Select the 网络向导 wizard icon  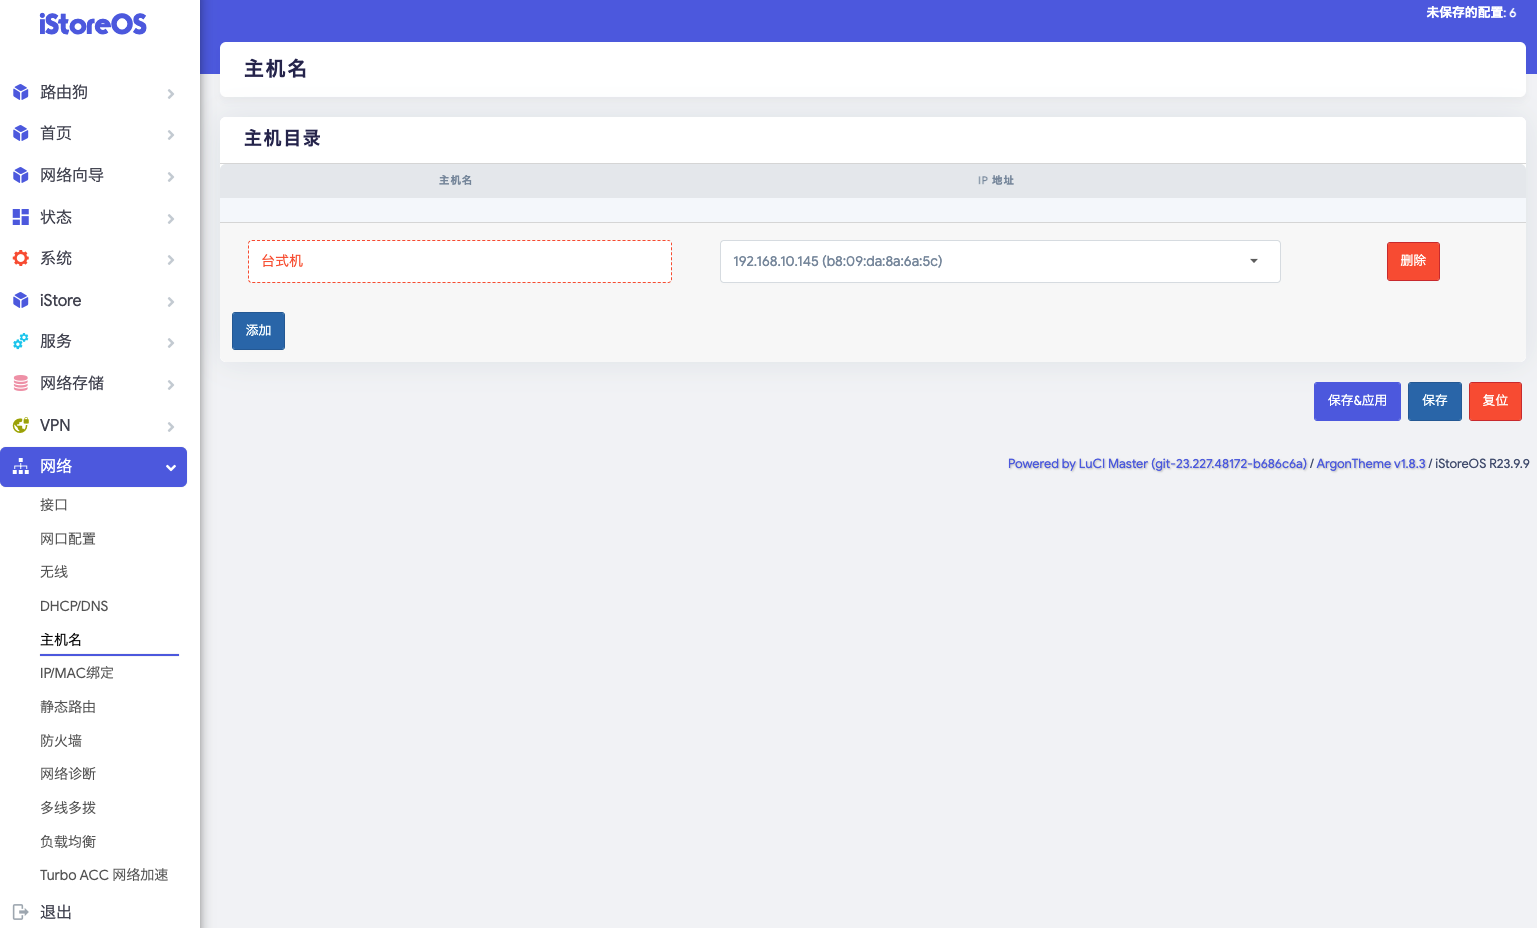[20, 175]
